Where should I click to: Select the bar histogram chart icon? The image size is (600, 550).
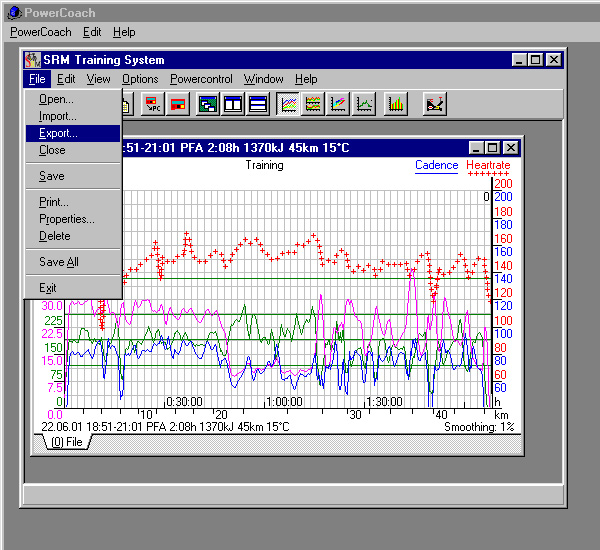pos(396,104)
